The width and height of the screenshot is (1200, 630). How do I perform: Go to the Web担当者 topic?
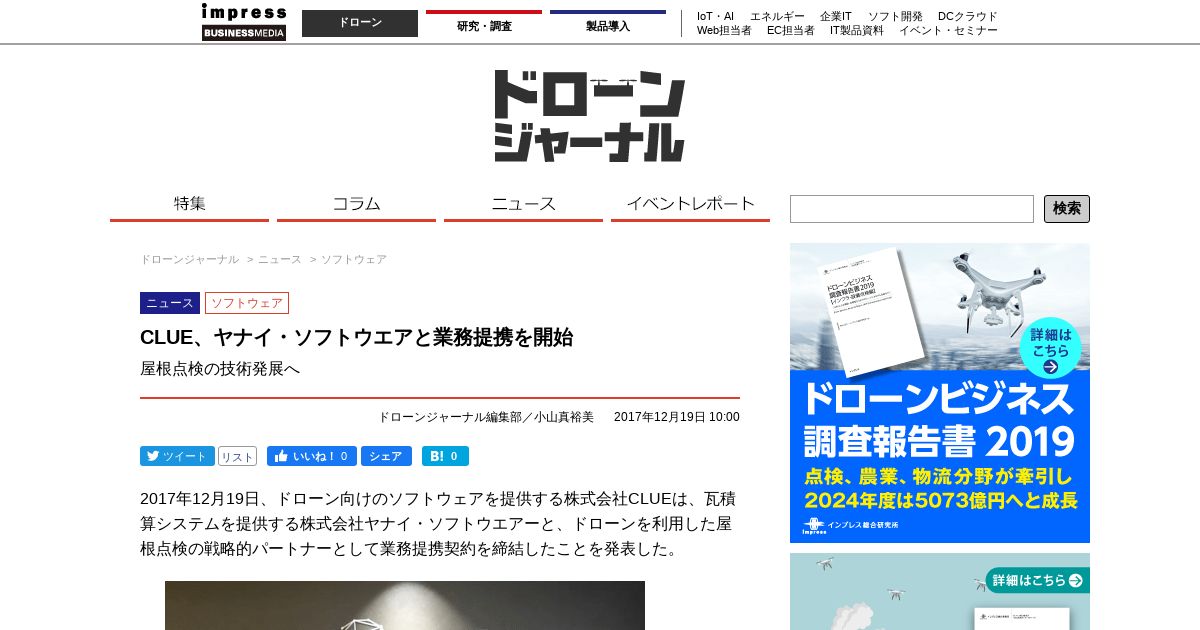724,30
